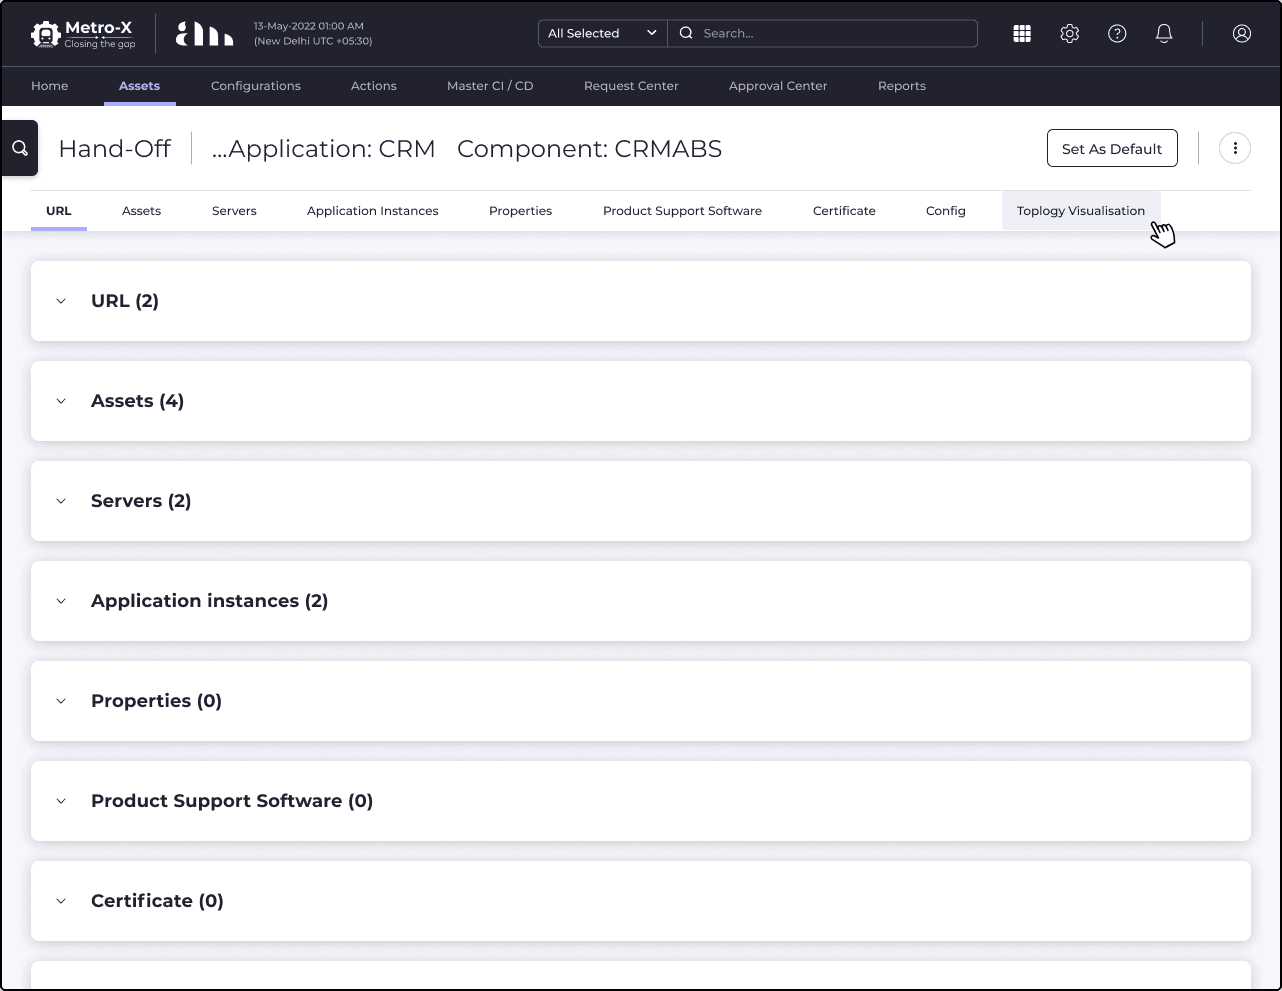Open notifications bell

[1164, 33]
